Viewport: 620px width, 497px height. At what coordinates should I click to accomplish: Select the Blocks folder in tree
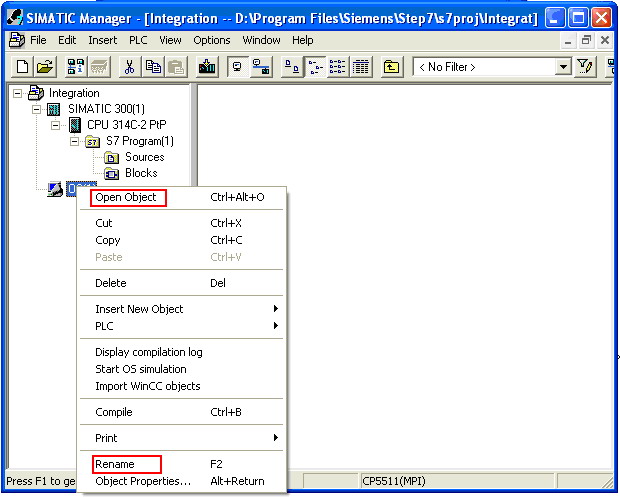point(141,173)
